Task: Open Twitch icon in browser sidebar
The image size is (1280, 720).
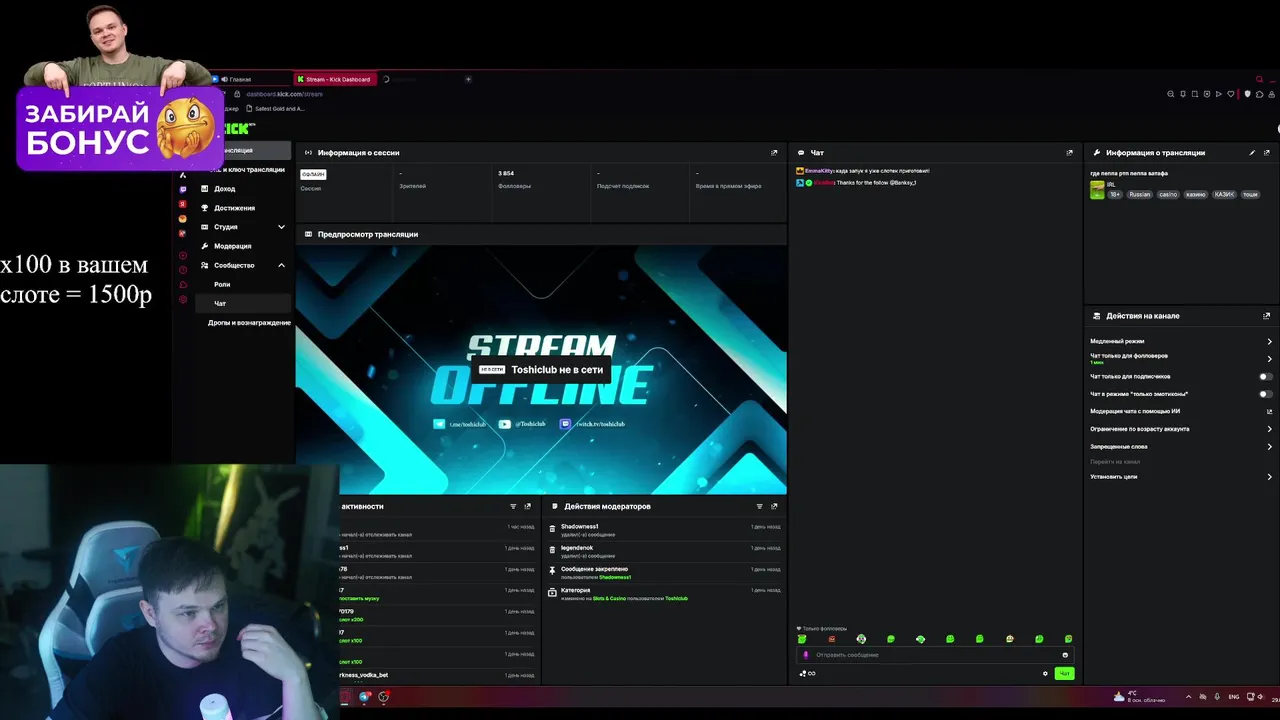Action: [x=182, y=189]
